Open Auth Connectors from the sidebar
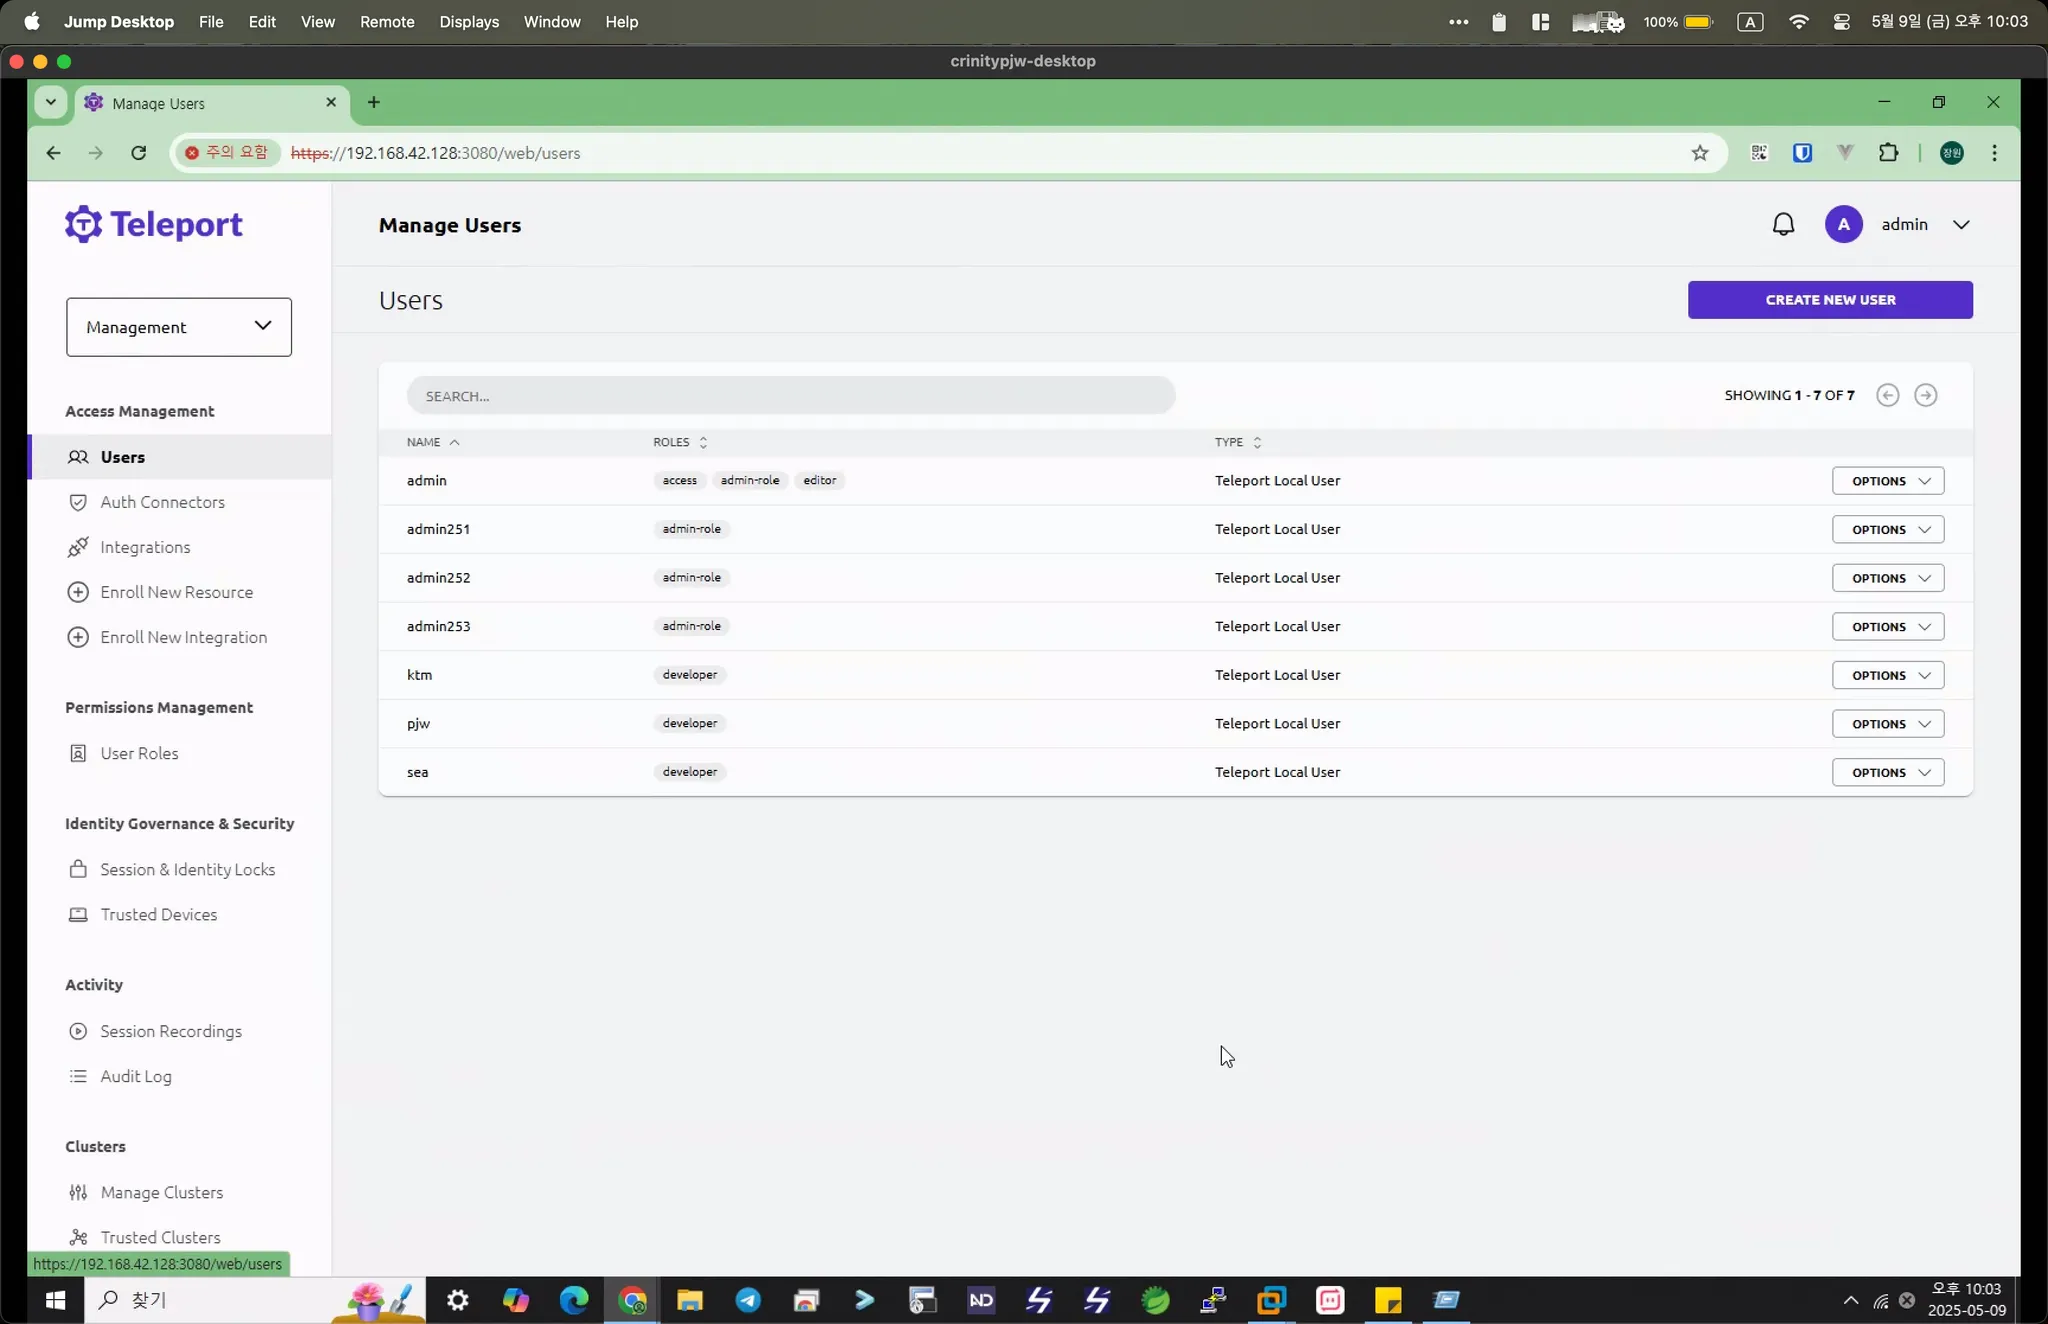 (162, 502)
